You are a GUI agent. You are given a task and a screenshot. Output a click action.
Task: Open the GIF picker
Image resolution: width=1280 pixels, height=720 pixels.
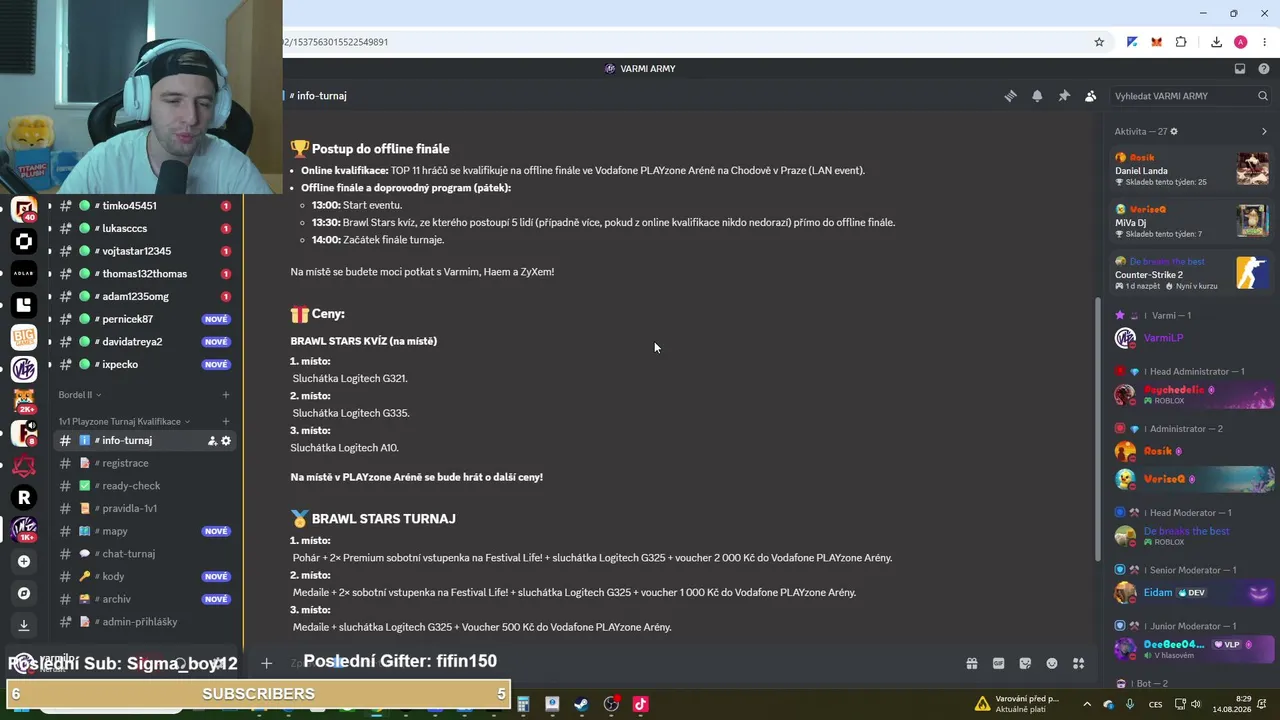(998, 663)
